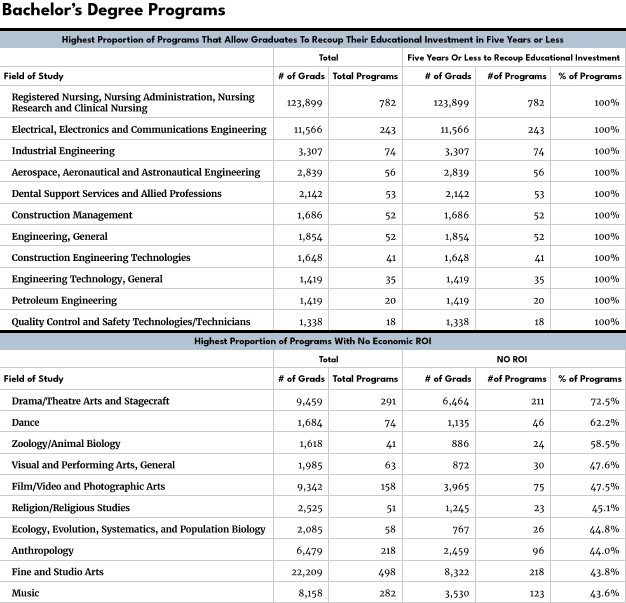626x603 pixels.
Task: Click the 62.2% value in the Dance row
Action: point(604,422)
